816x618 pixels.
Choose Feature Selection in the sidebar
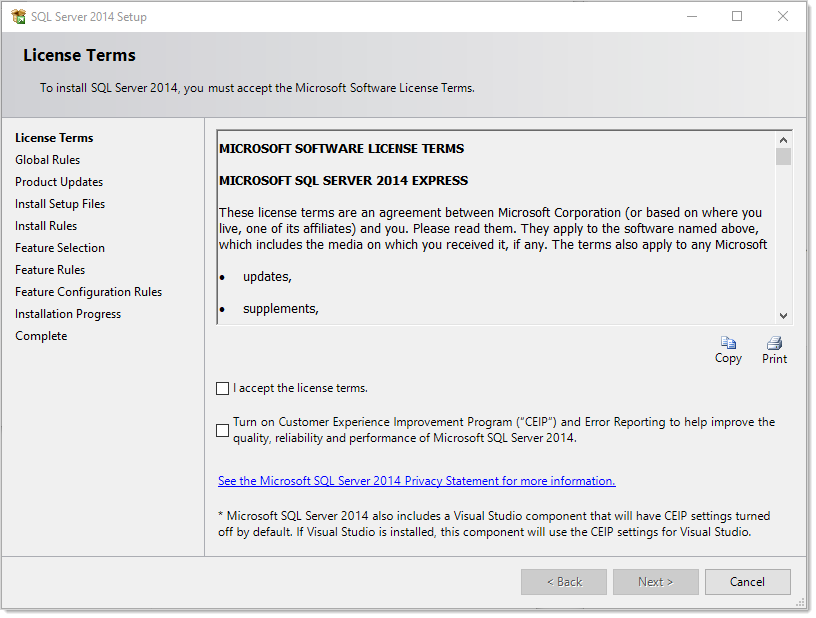point(60,248)
